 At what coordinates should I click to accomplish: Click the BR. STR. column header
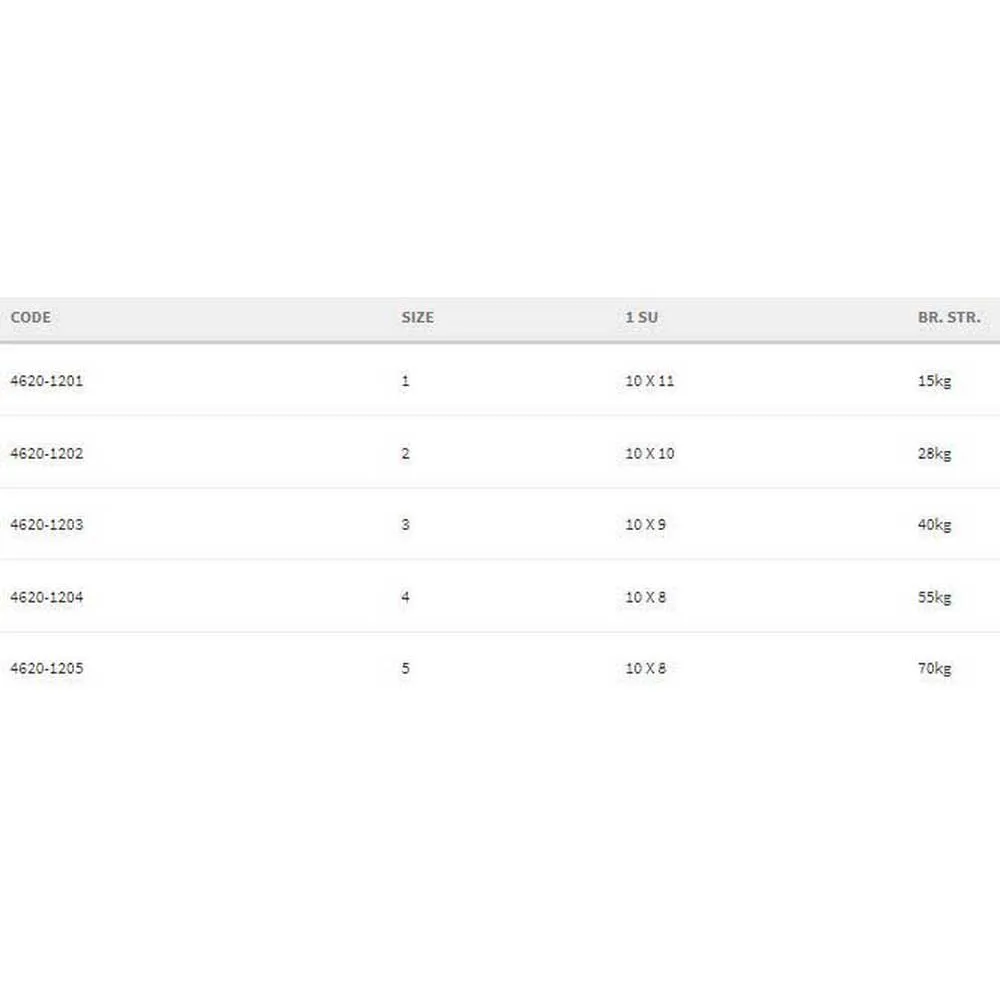click(x=949, y=317)
